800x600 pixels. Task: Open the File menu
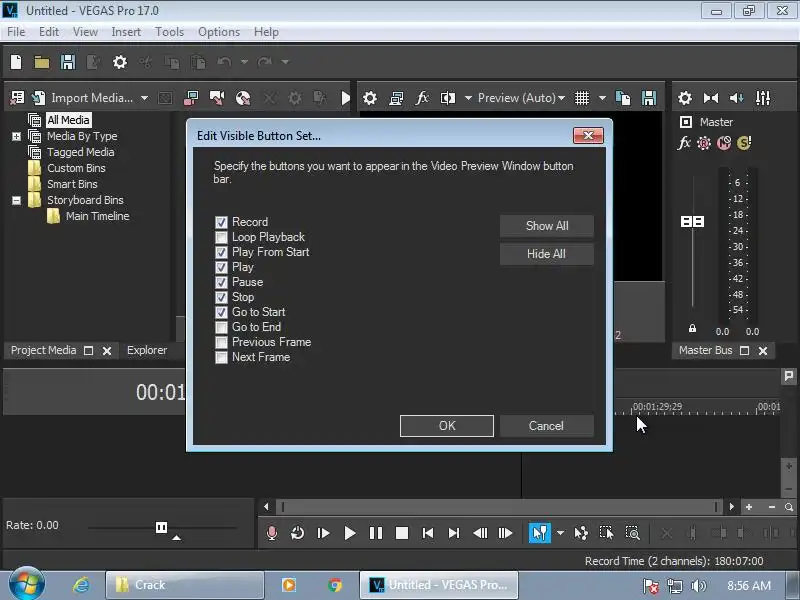(x=16, y=32)
